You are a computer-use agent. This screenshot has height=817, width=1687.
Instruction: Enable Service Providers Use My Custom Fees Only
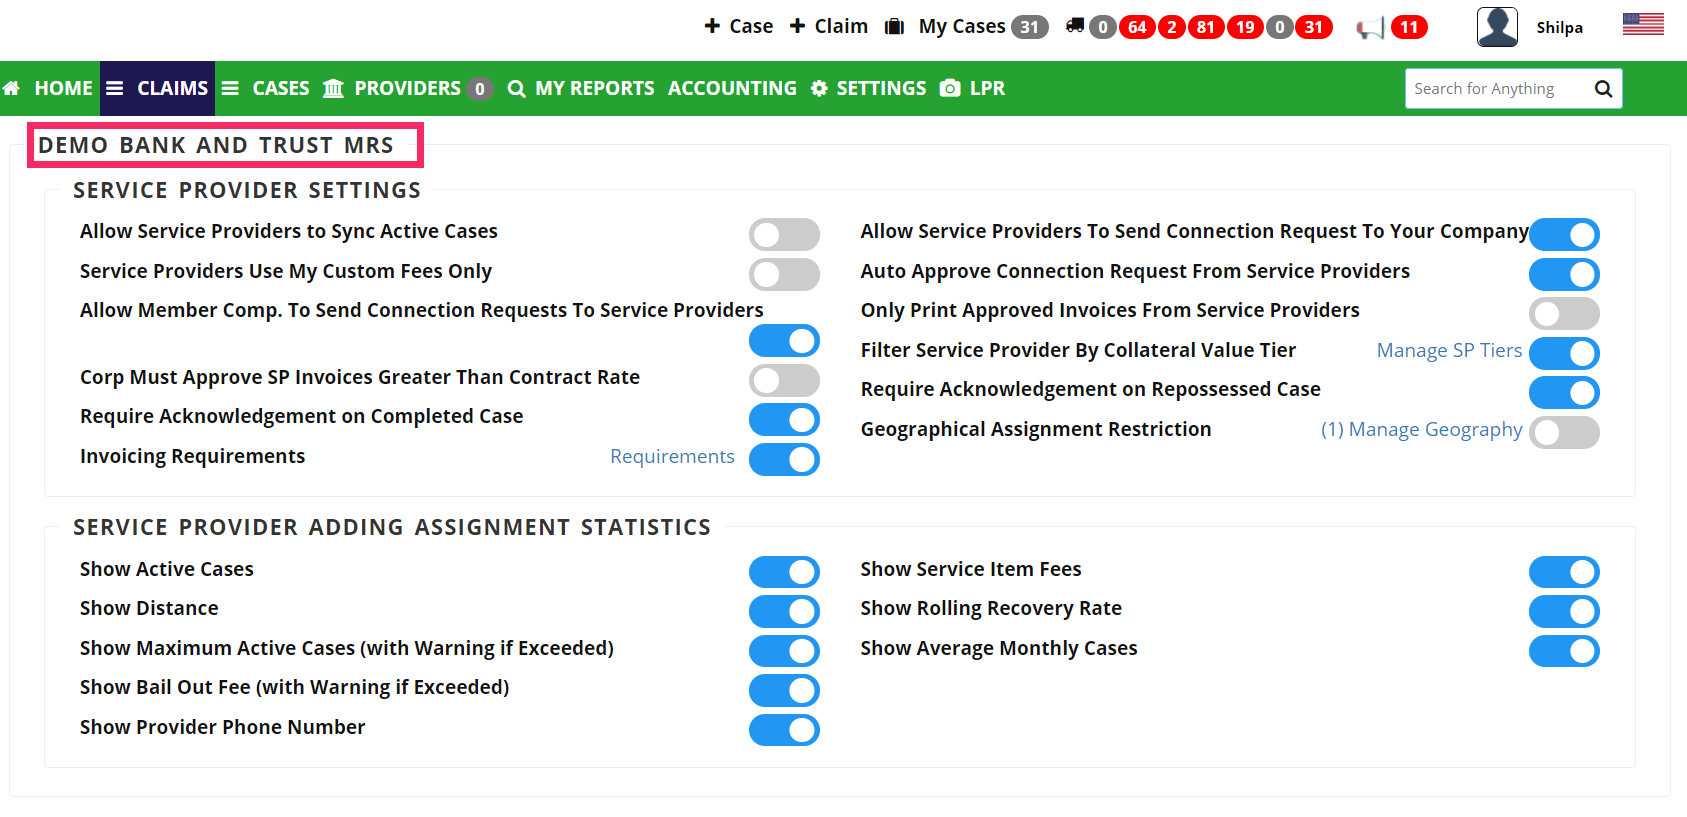pos(784,274)
